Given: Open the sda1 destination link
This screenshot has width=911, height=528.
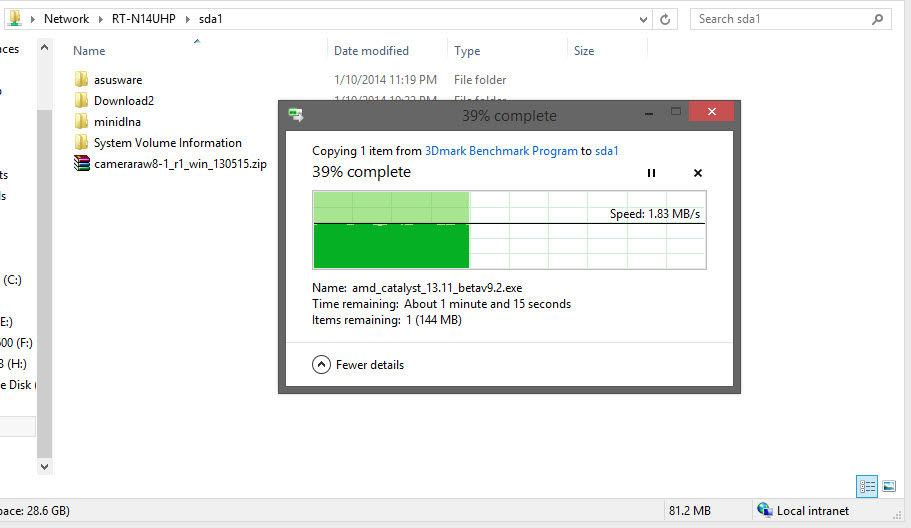Looking at the screenshot, I should click(x=607, y=151).
